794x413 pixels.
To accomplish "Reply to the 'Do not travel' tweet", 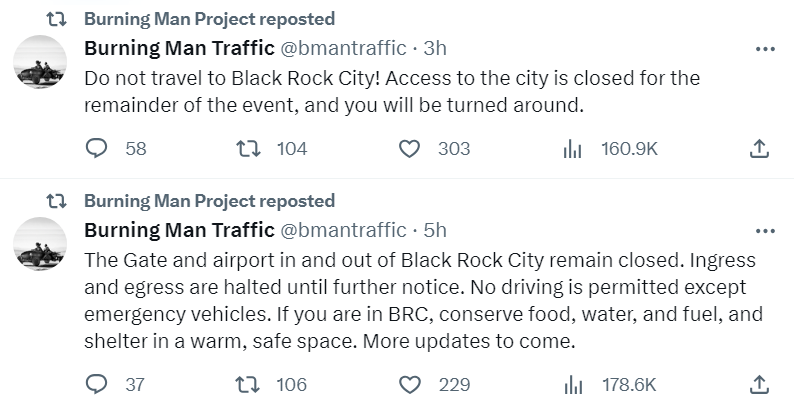I will click(x=97, y=149).
